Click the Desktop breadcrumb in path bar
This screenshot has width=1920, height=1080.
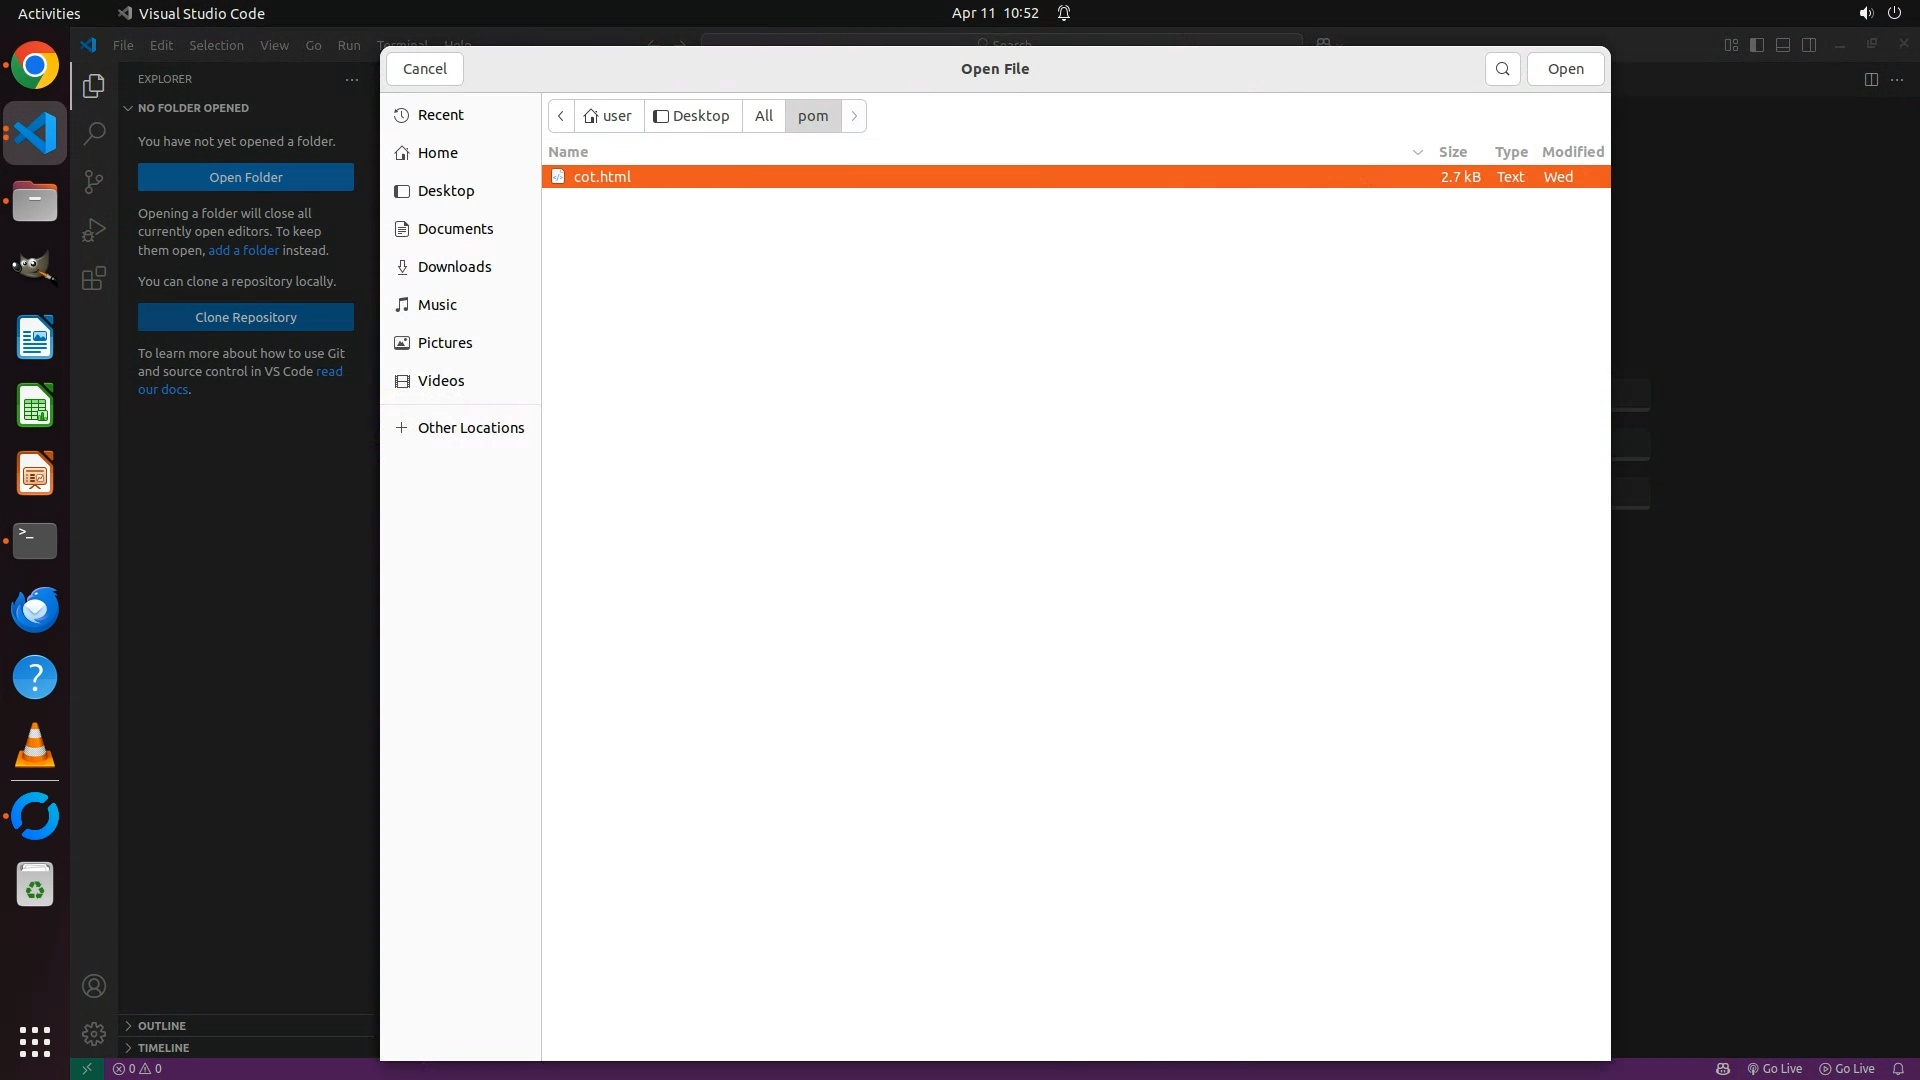pos(692,116)
